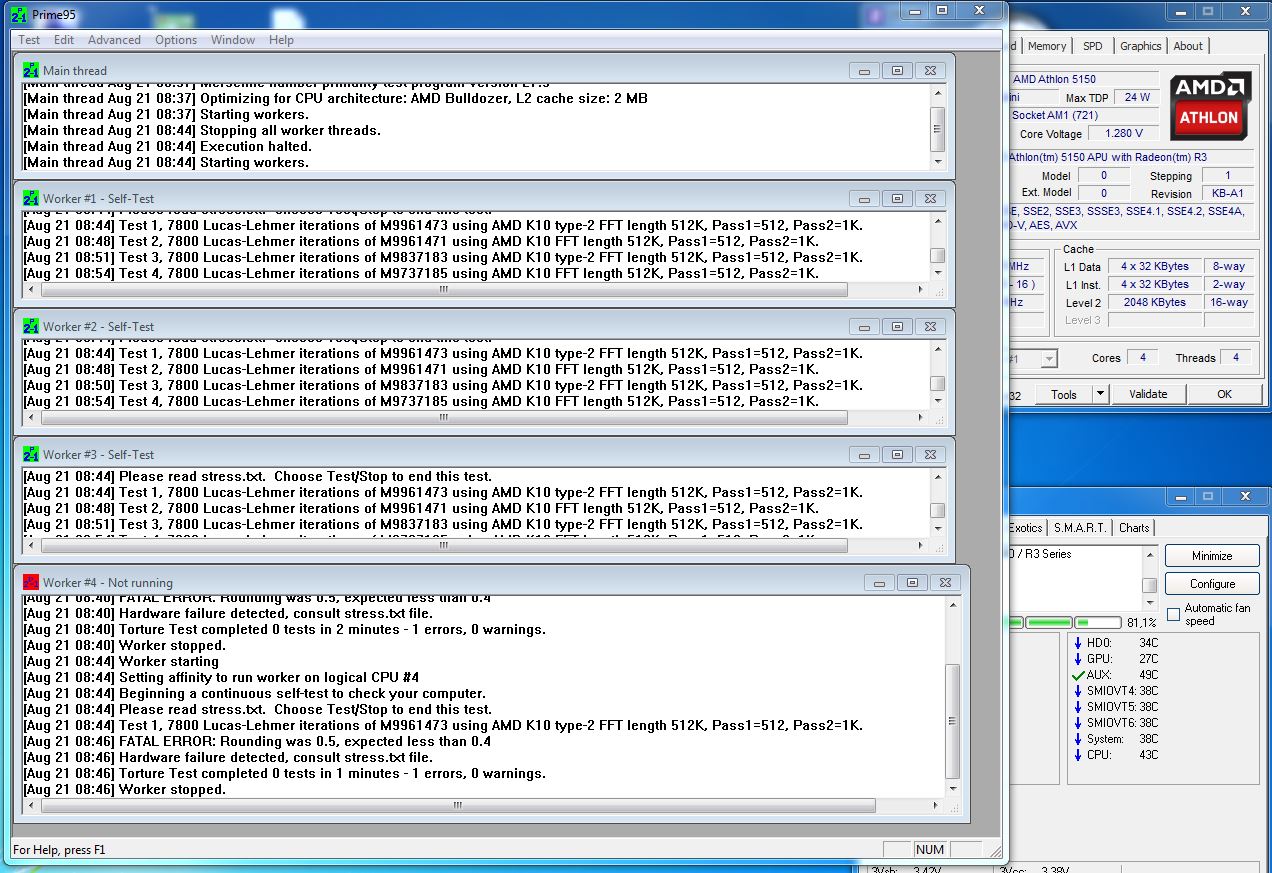Close the Worker #3 child window

pyautogui.click(x=930, y=454)
